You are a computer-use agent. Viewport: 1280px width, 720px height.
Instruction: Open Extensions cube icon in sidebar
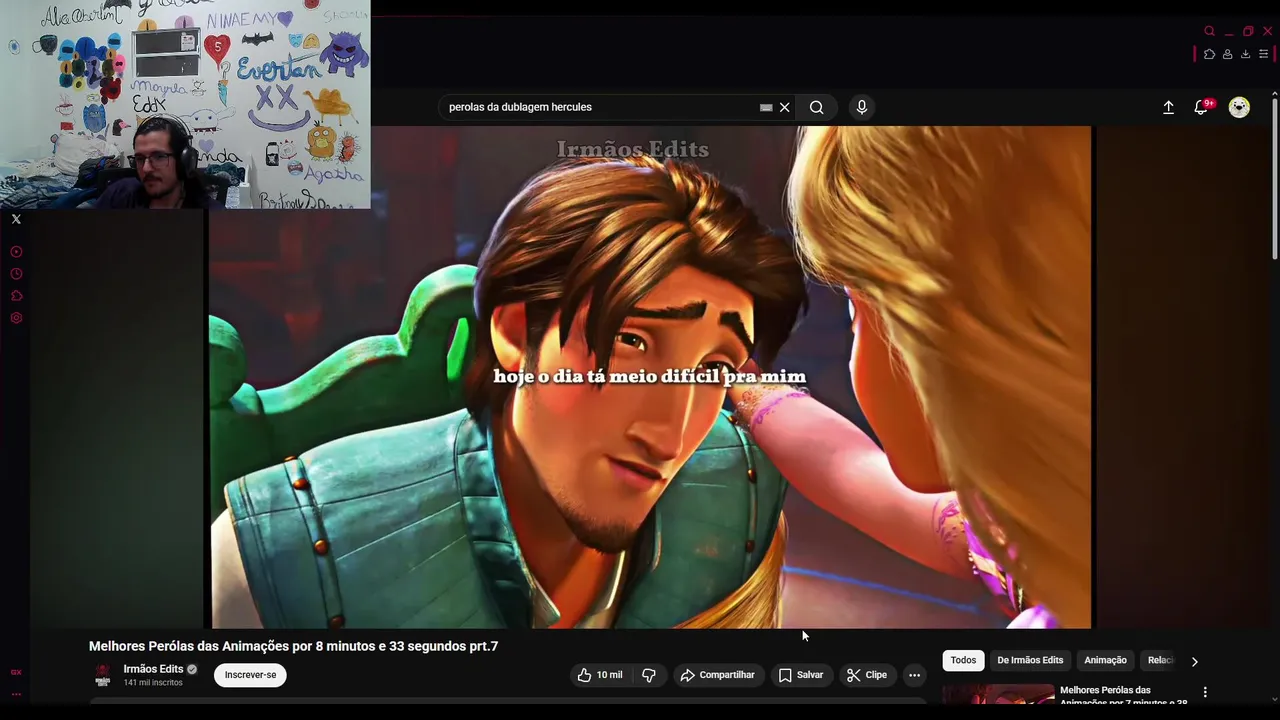pos(16,296)
